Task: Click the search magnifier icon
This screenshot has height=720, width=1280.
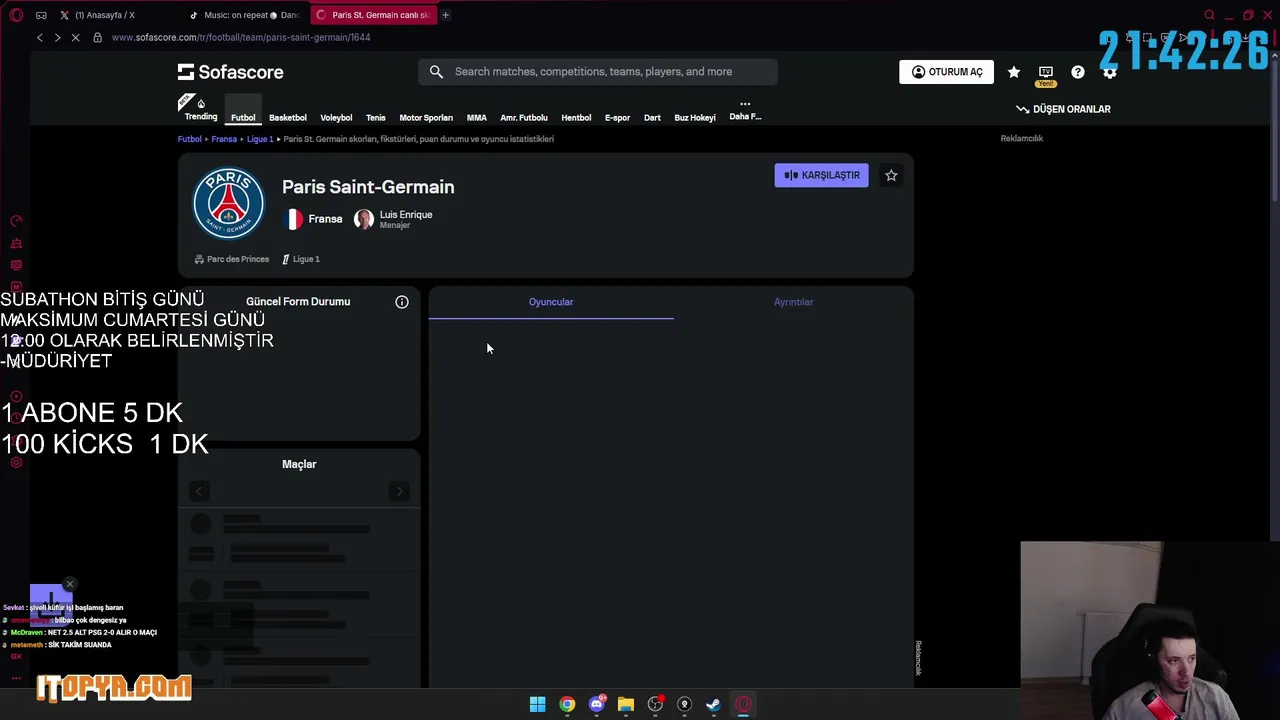Action: pyautogui.click(x=436, y=72)
